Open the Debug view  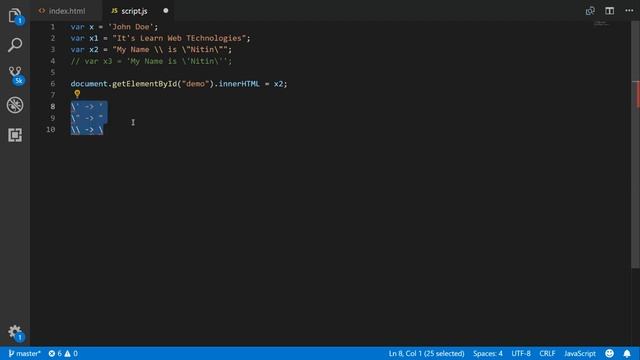15,105
